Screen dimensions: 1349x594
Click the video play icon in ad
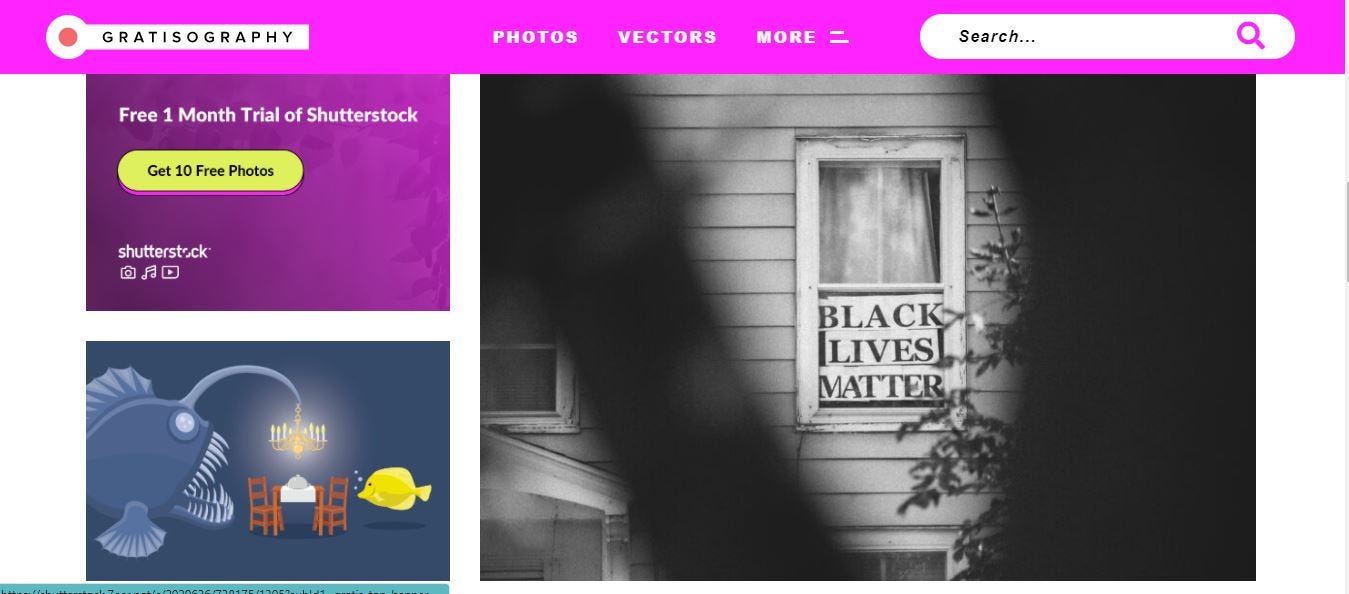tap(170, 272)
